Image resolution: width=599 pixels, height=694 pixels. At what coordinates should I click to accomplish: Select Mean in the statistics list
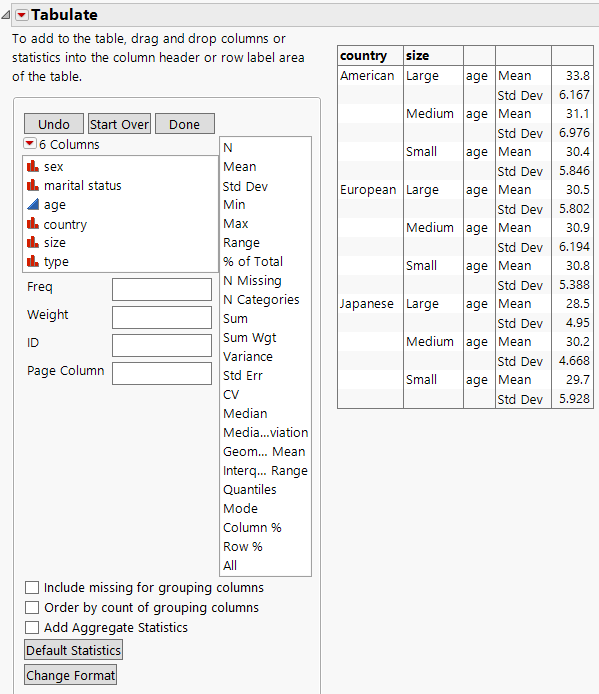tap(240, 166)
